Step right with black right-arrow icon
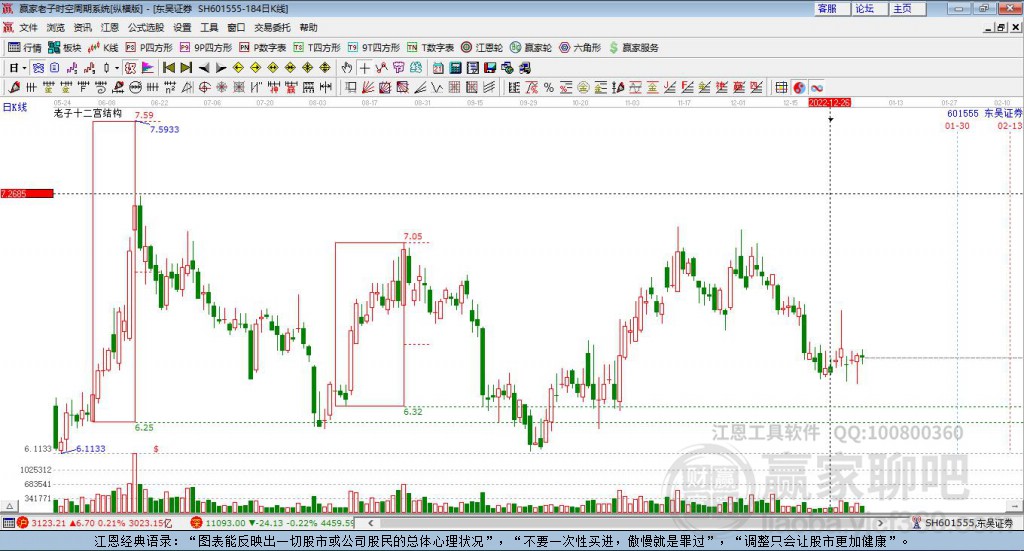Viewport: 1024px width, 551px height. [x=221, y=68]
